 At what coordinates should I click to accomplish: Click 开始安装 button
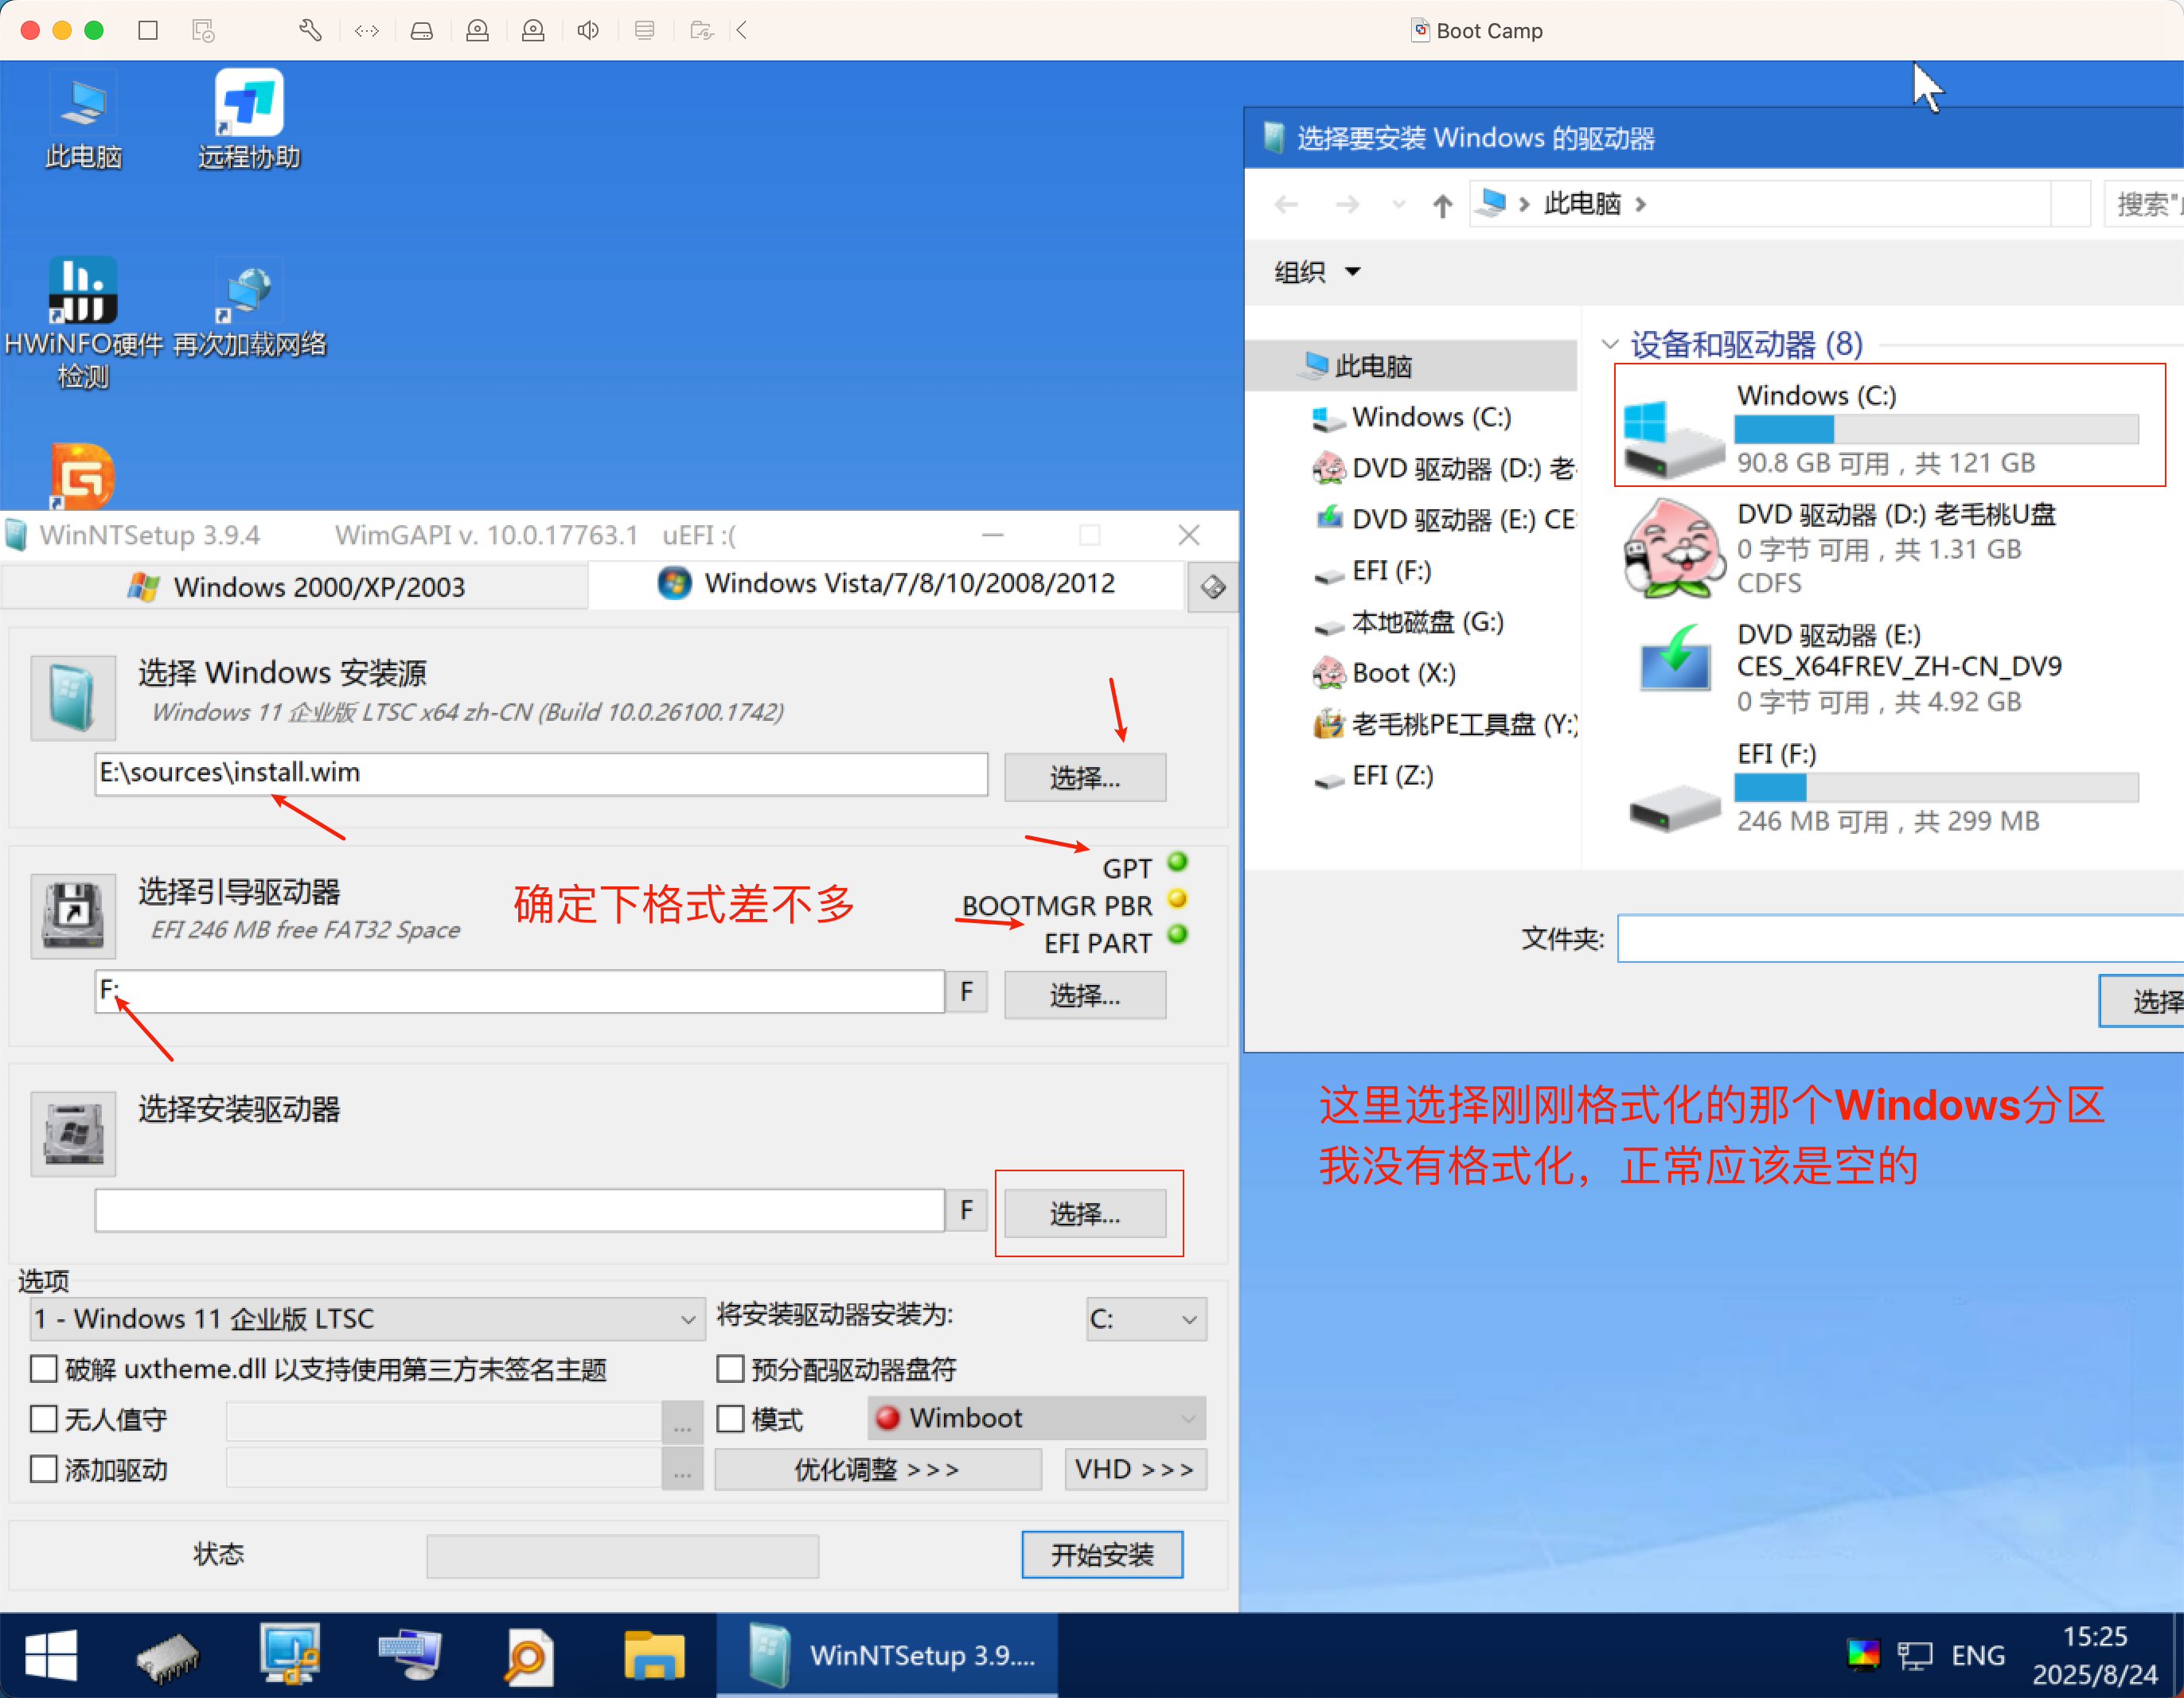pos(1102,1555)
